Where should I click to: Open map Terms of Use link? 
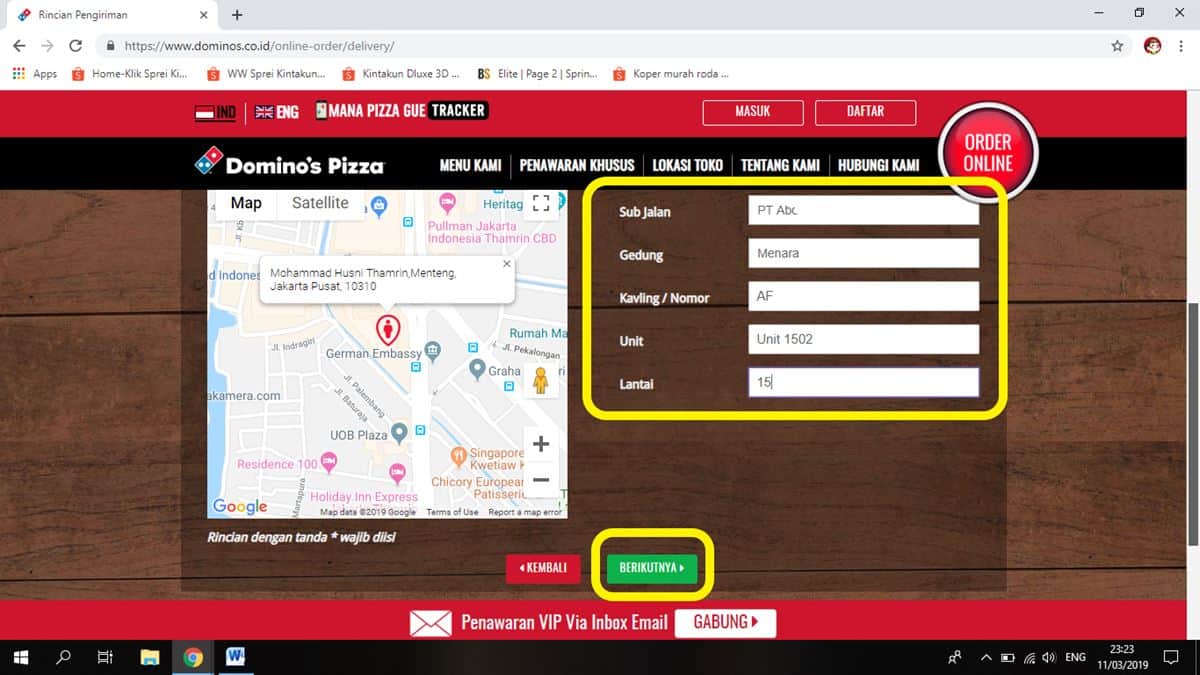click(x=452, y=512)
